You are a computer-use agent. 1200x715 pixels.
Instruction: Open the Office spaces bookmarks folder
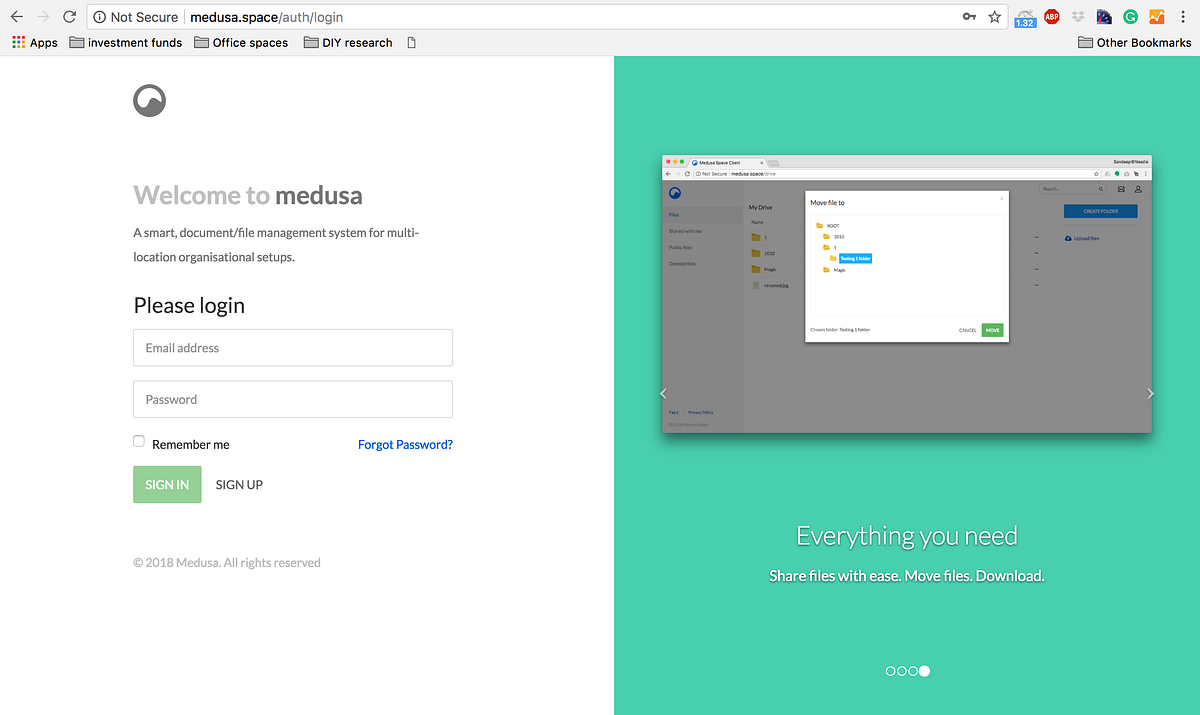click(x=240, y=42)
